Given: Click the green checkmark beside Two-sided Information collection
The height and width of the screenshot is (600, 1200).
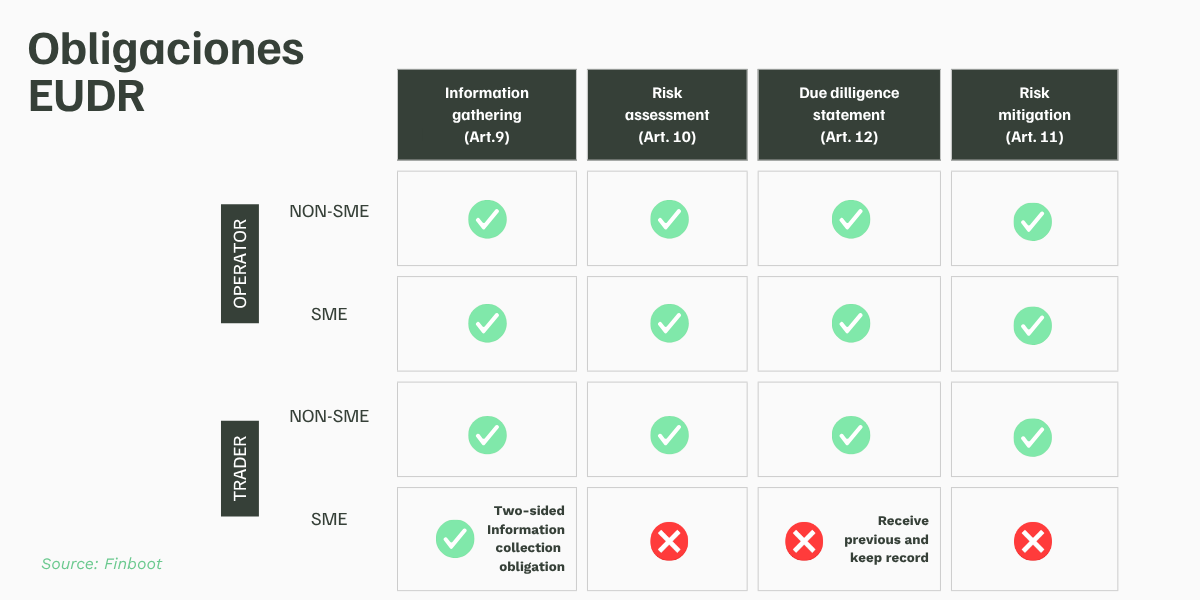Looking at the screenshot, I should click(455, 539).
